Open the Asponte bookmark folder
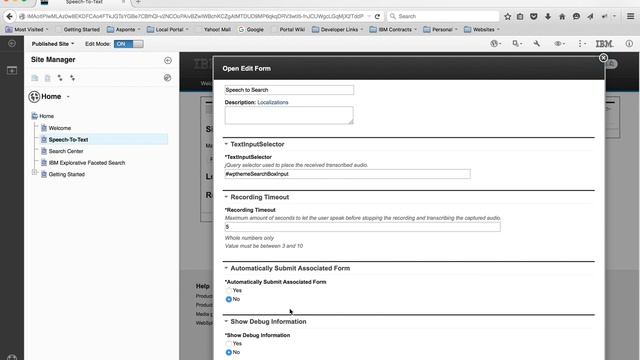The image size is (640, 360). 123,29
